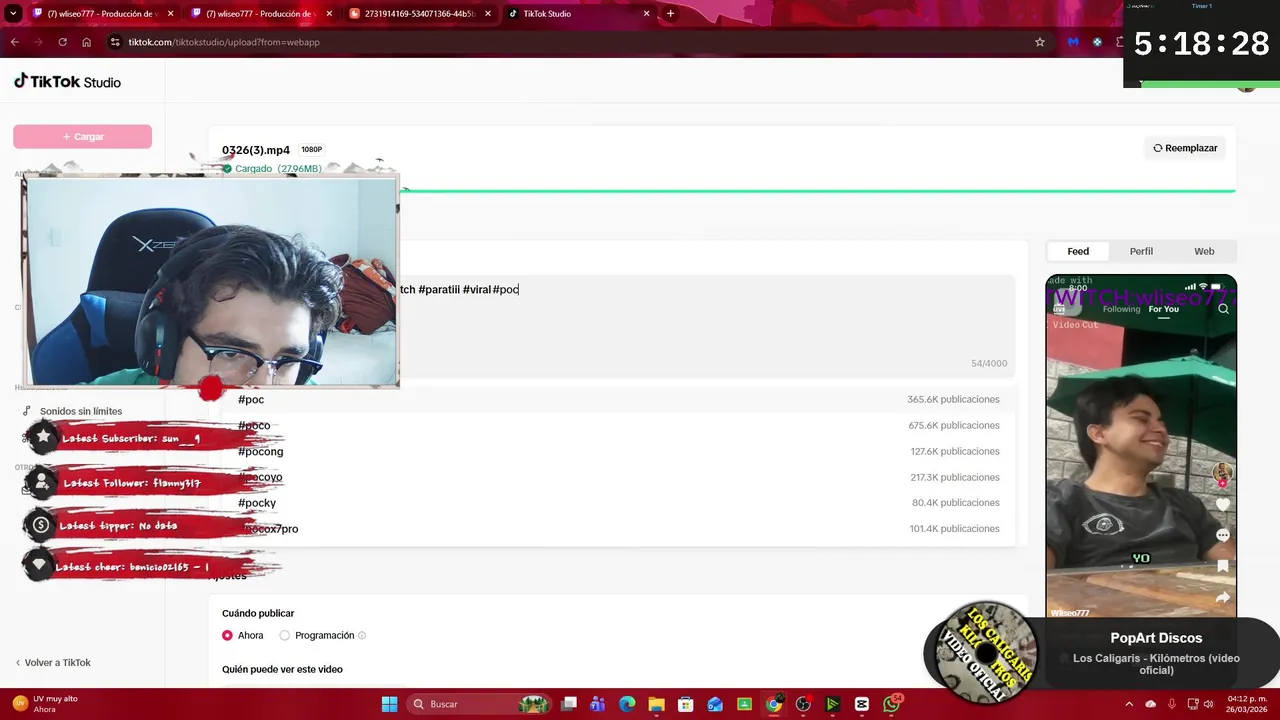Open the tab search dropdown in Chrome
1280x720 pixels.
click(13, 14)
